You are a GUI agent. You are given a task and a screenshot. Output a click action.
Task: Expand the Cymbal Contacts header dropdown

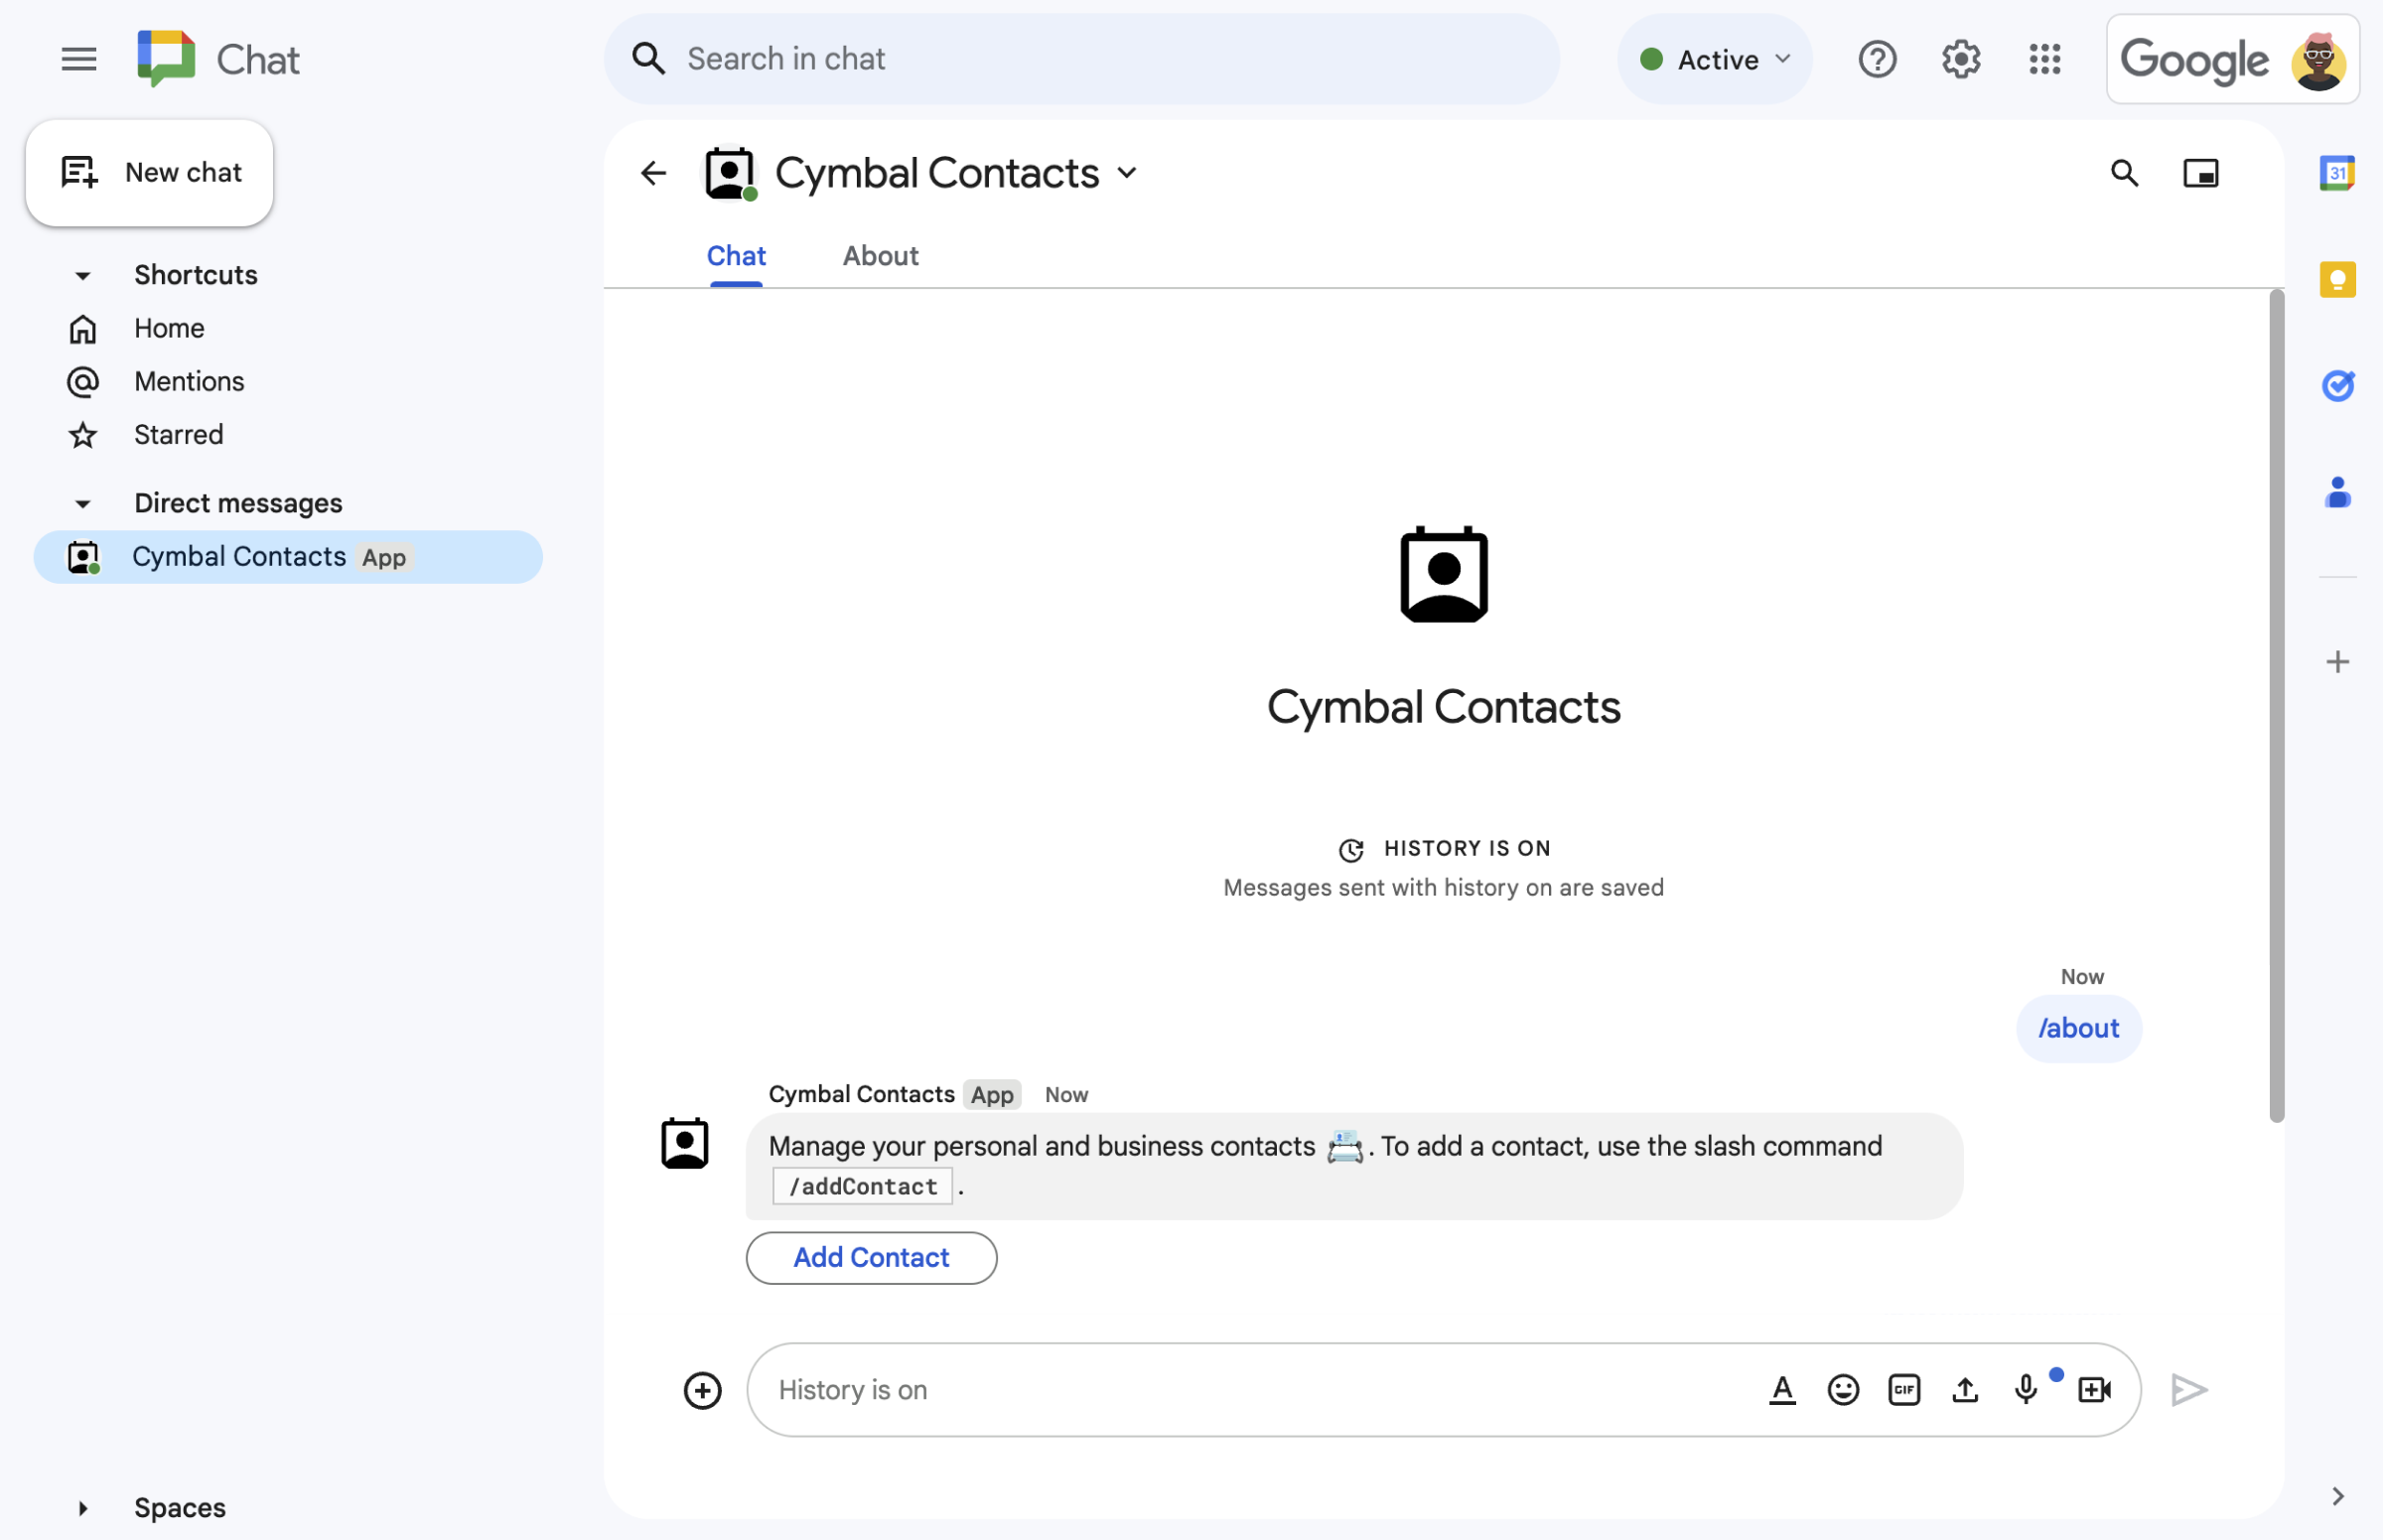(1129, 172)
